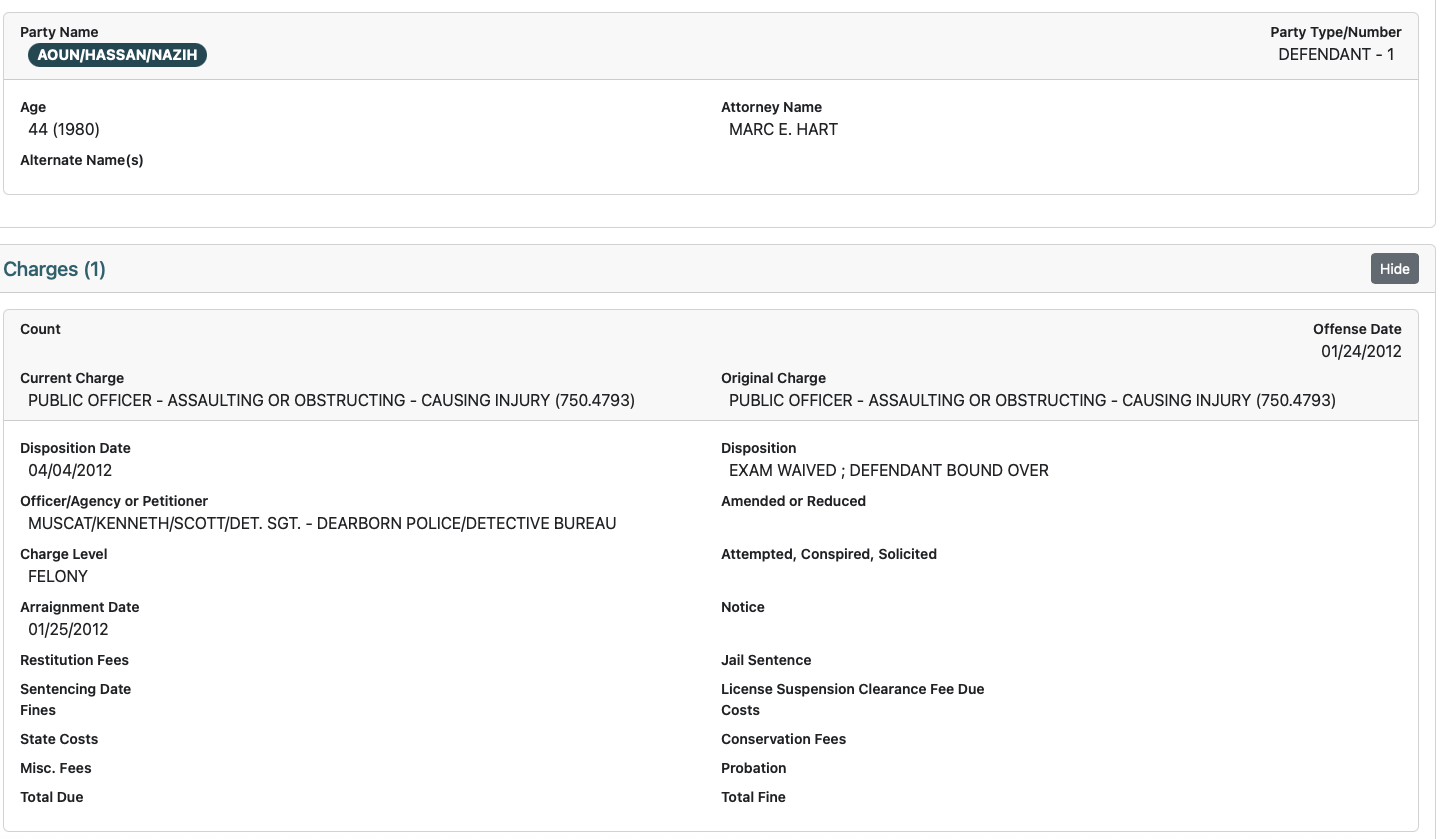Click the Restitution Fees label
Viewport: 1447px width, 839px height.
74,660
